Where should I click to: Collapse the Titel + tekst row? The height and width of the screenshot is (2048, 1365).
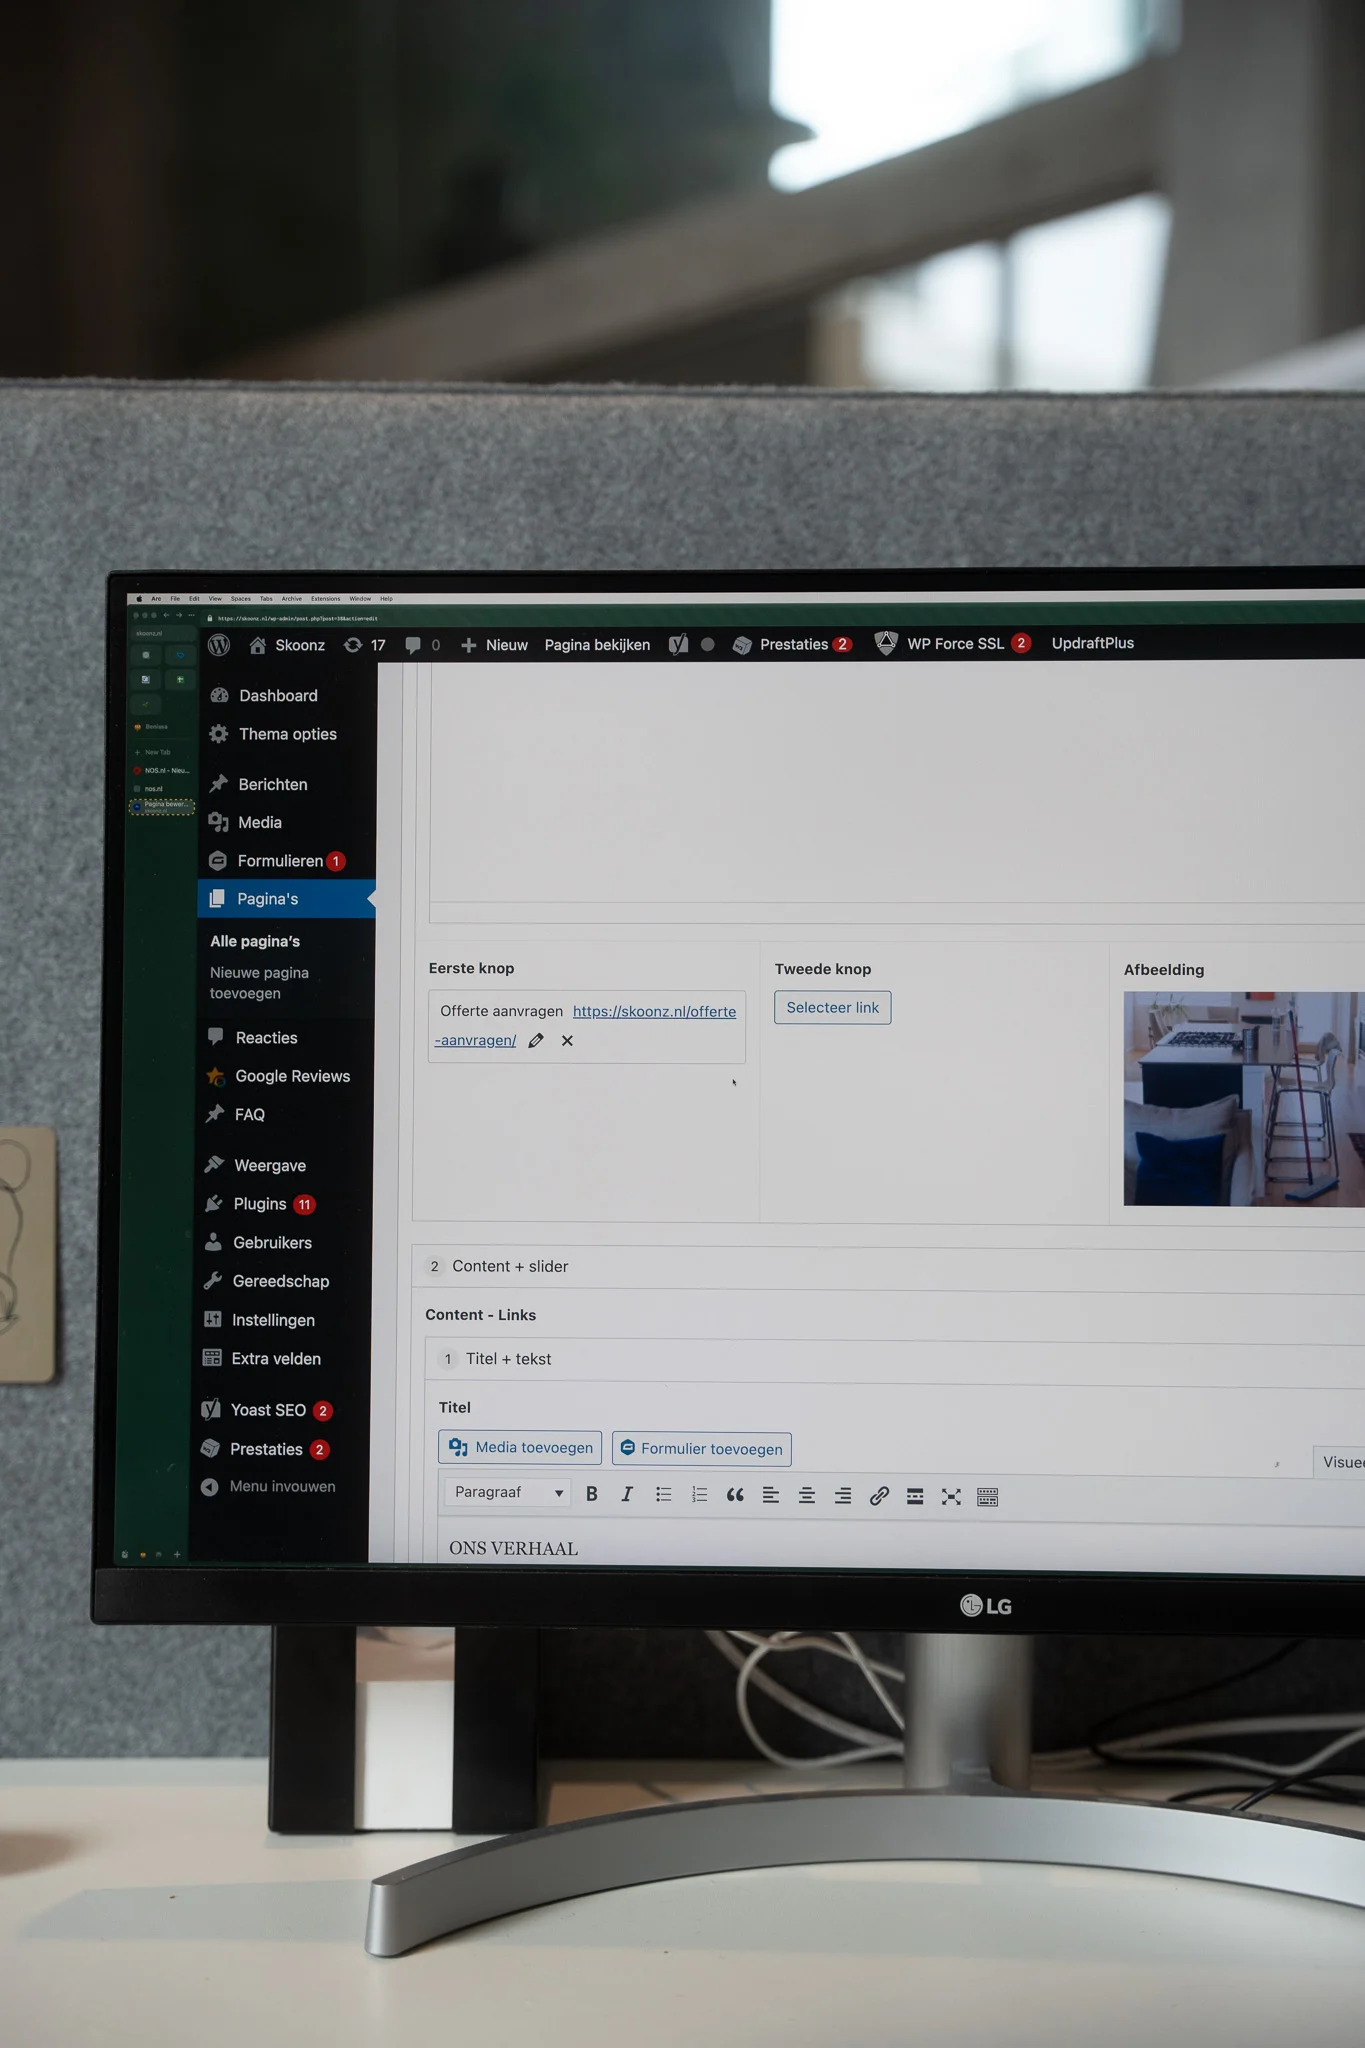tap(896, 1359)
